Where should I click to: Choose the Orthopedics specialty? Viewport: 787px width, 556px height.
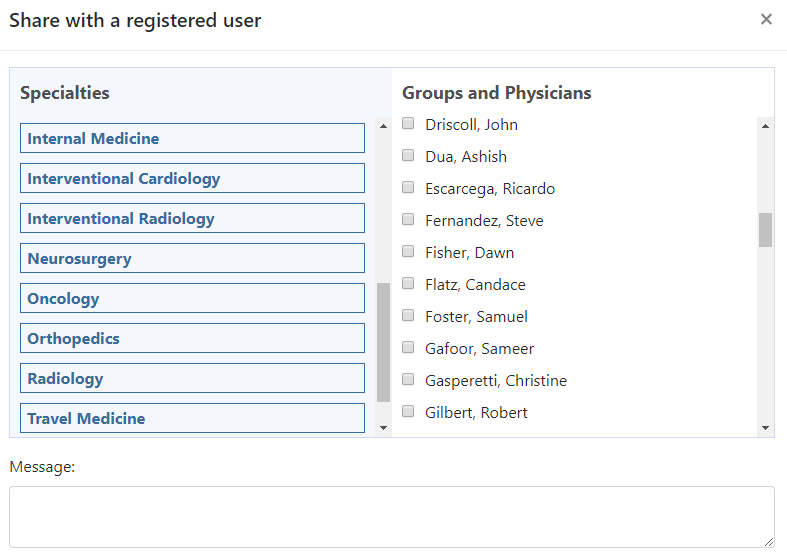[x=192, y=339]
